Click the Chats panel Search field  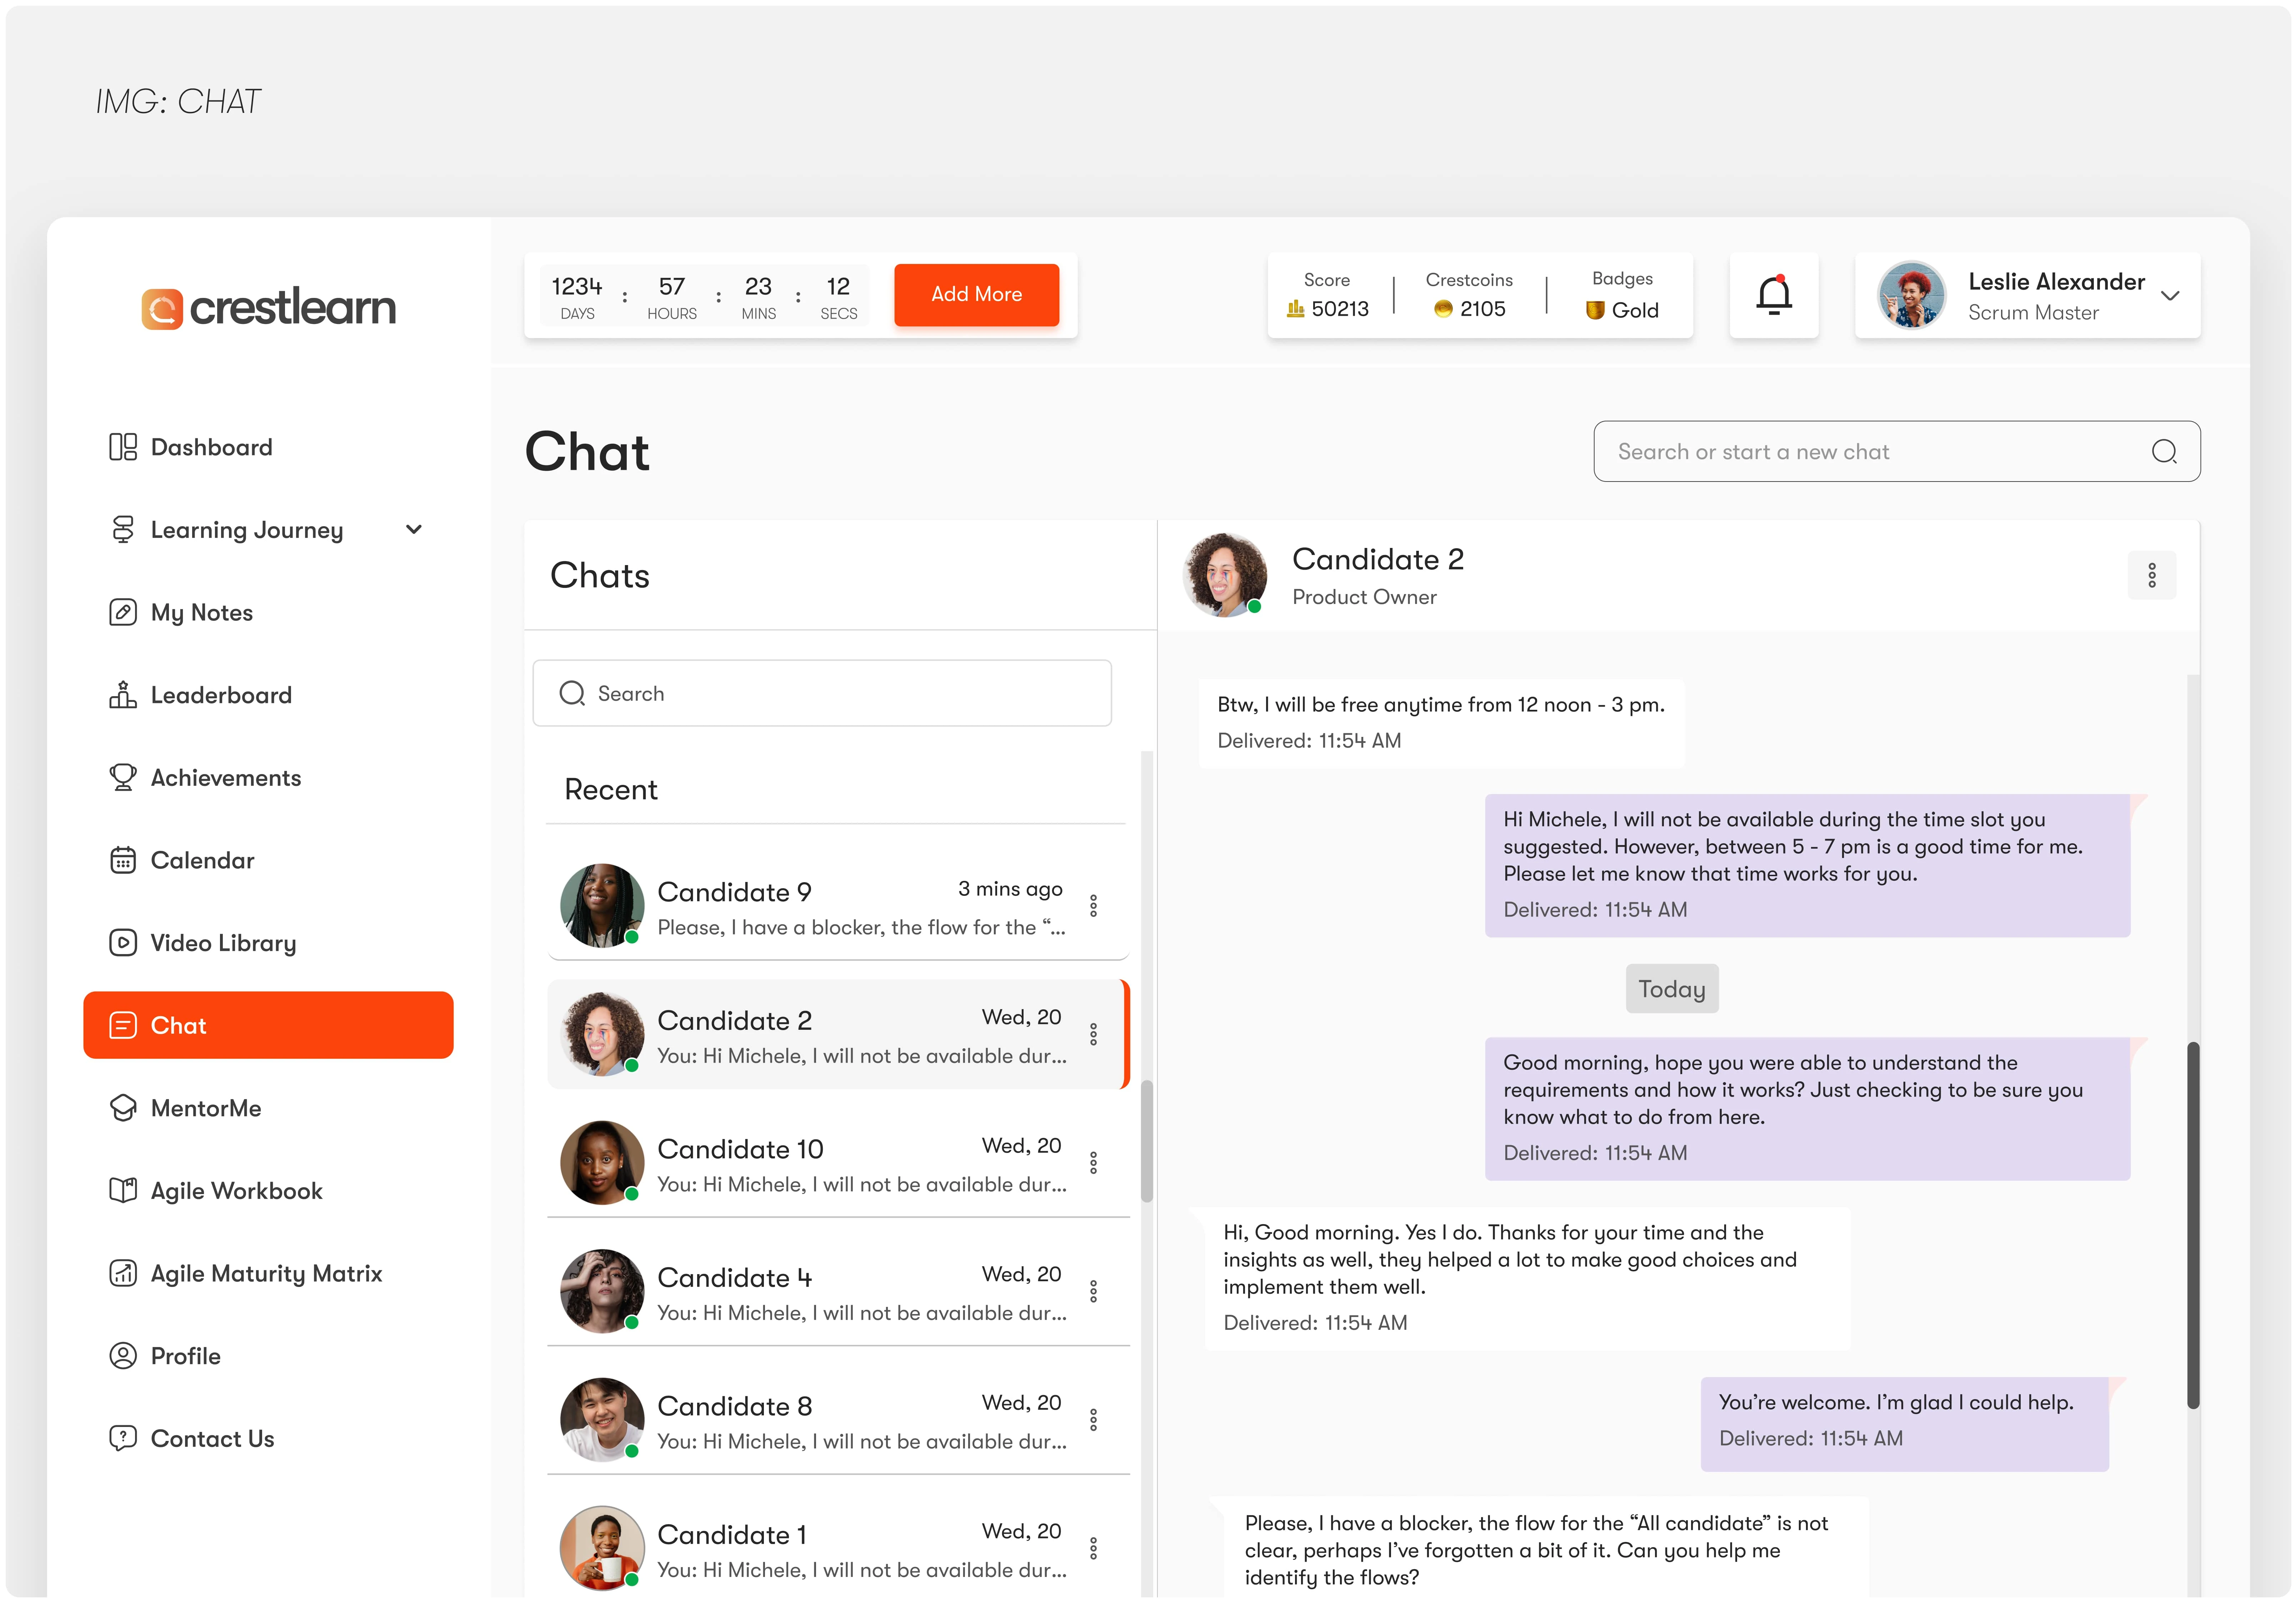point(822,693)
